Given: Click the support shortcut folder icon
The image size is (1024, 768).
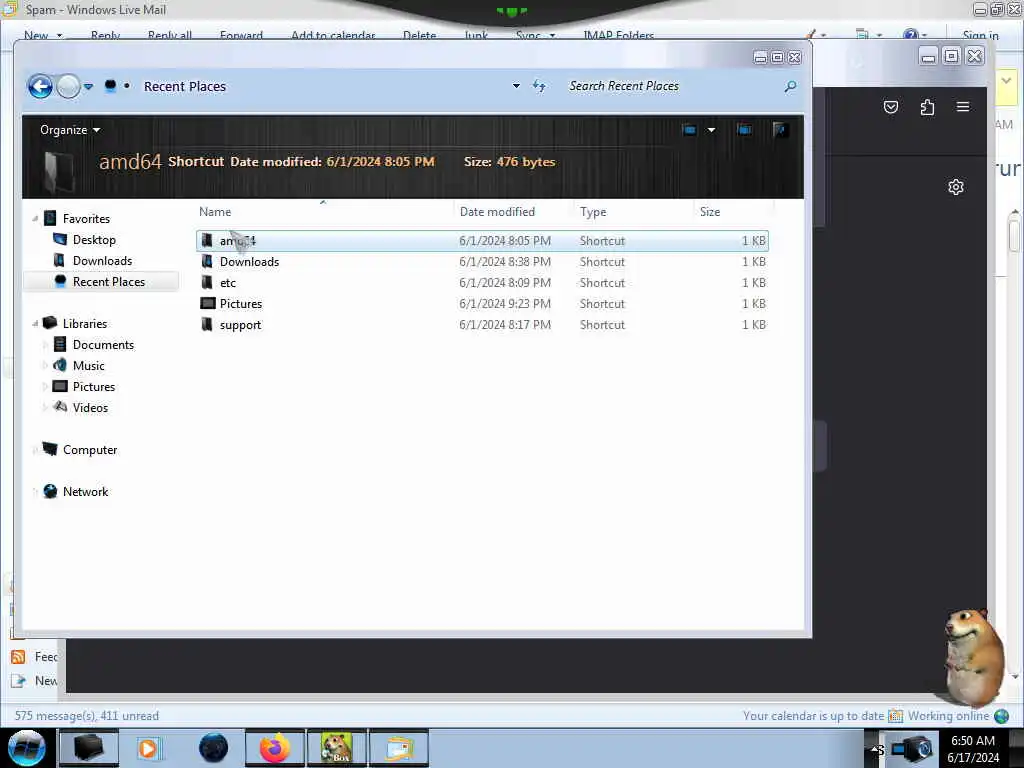Looking at the screenshot, I should [207, 325].
